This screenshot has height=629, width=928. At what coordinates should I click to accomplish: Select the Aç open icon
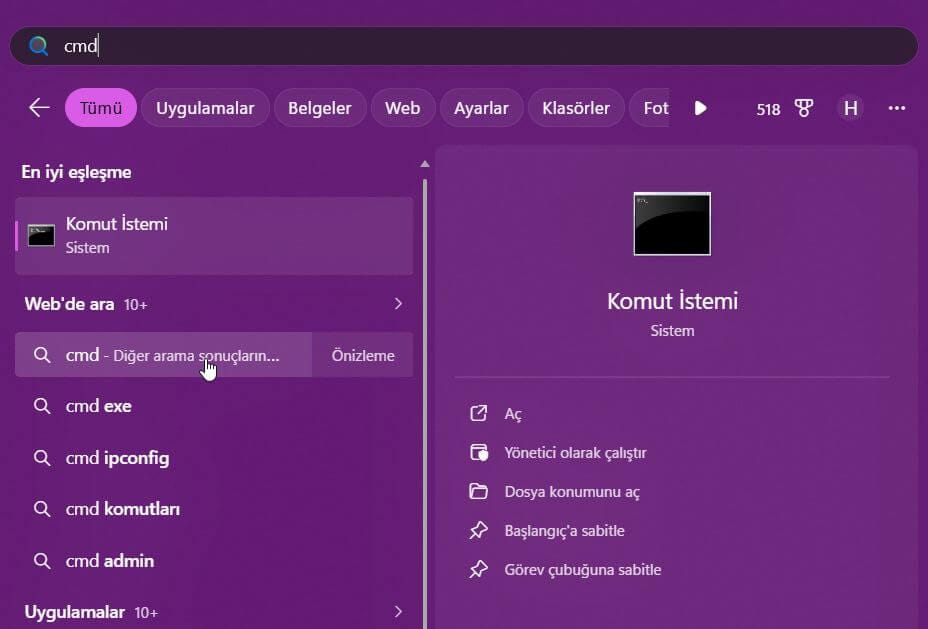point(478,413)
